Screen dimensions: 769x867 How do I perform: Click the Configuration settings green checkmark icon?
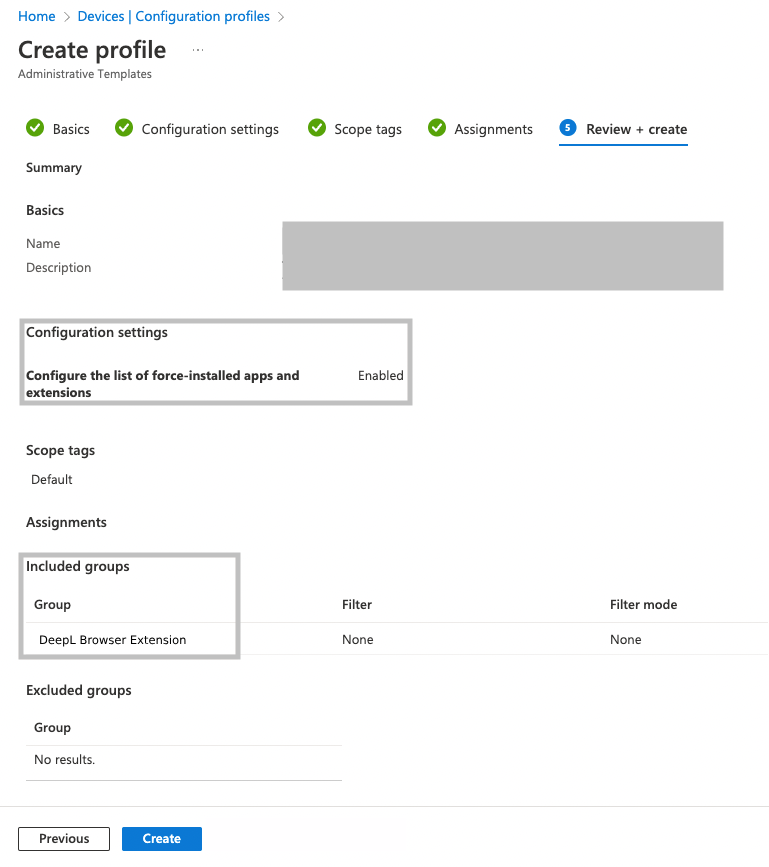124,128
